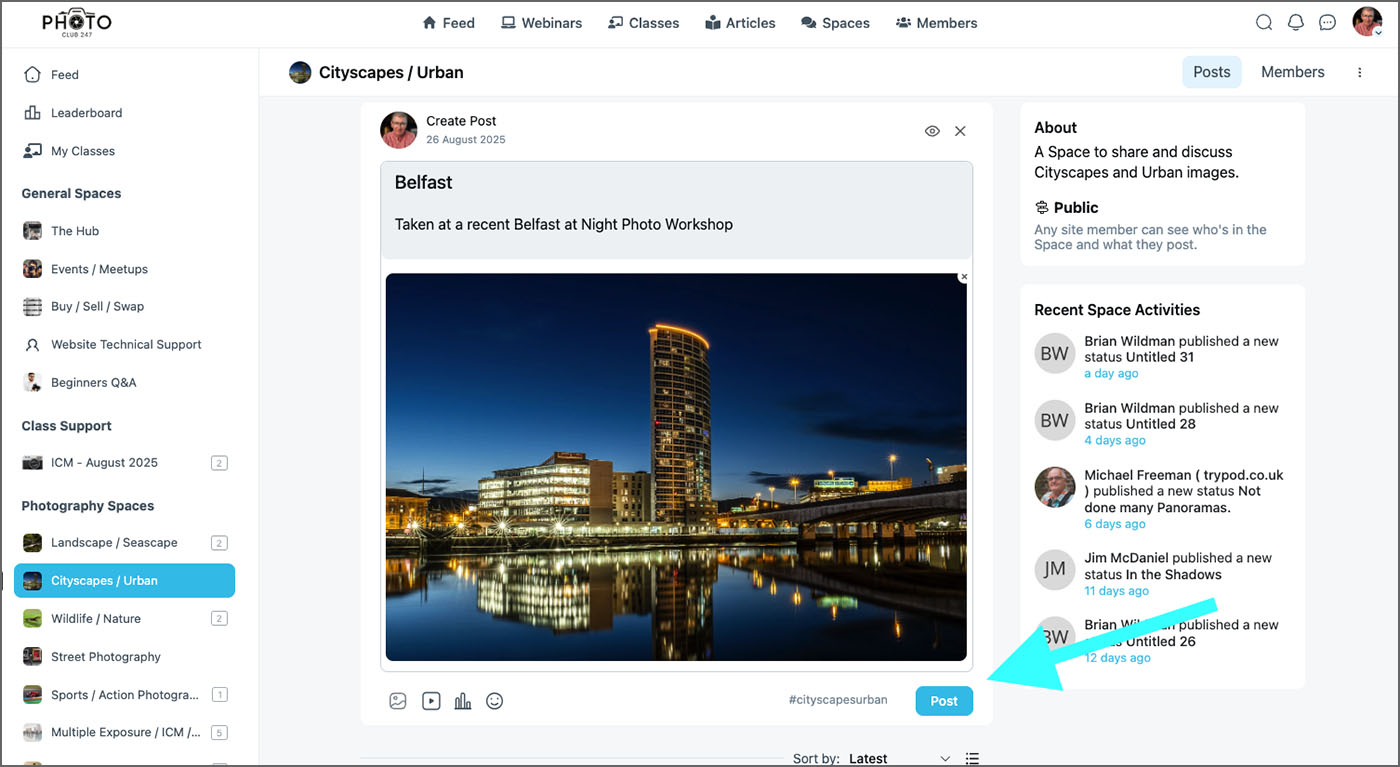Switch to the Posts tab
Screen dimensions: 1400x767
(1212, 72)
